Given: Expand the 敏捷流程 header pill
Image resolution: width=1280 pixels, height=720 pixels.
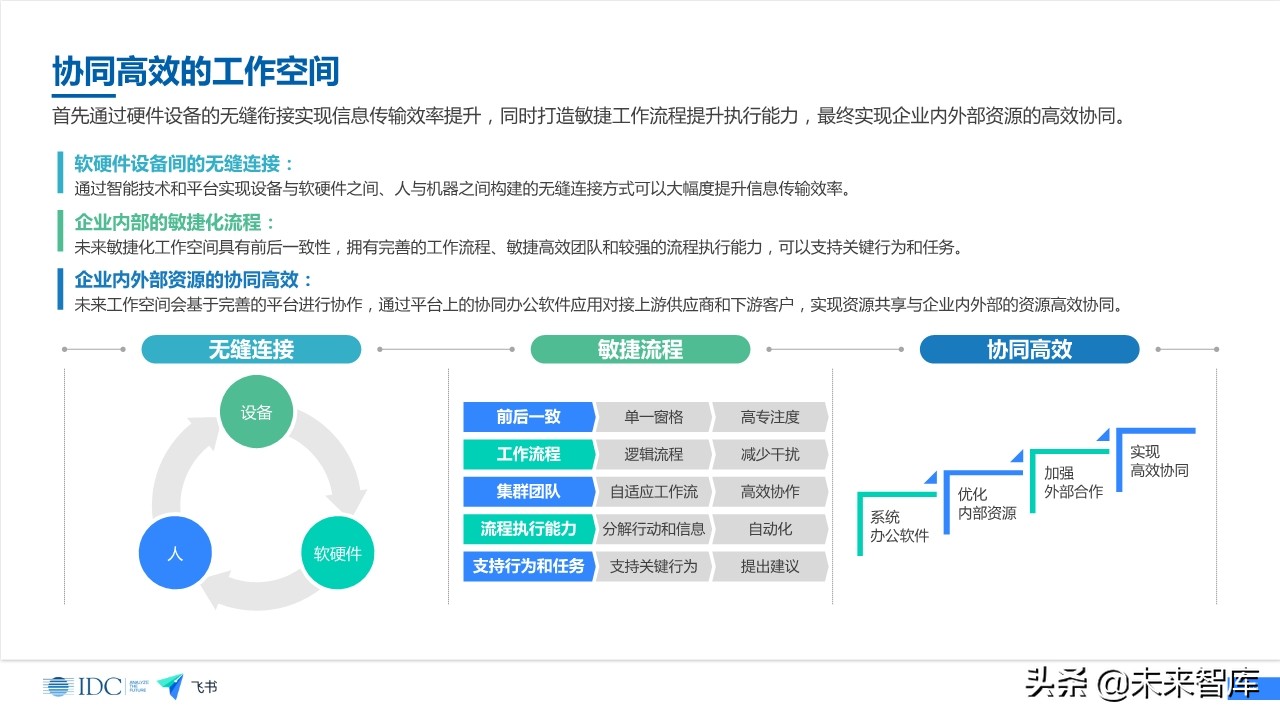Looking at the screenshot, I should coord(639,349).
